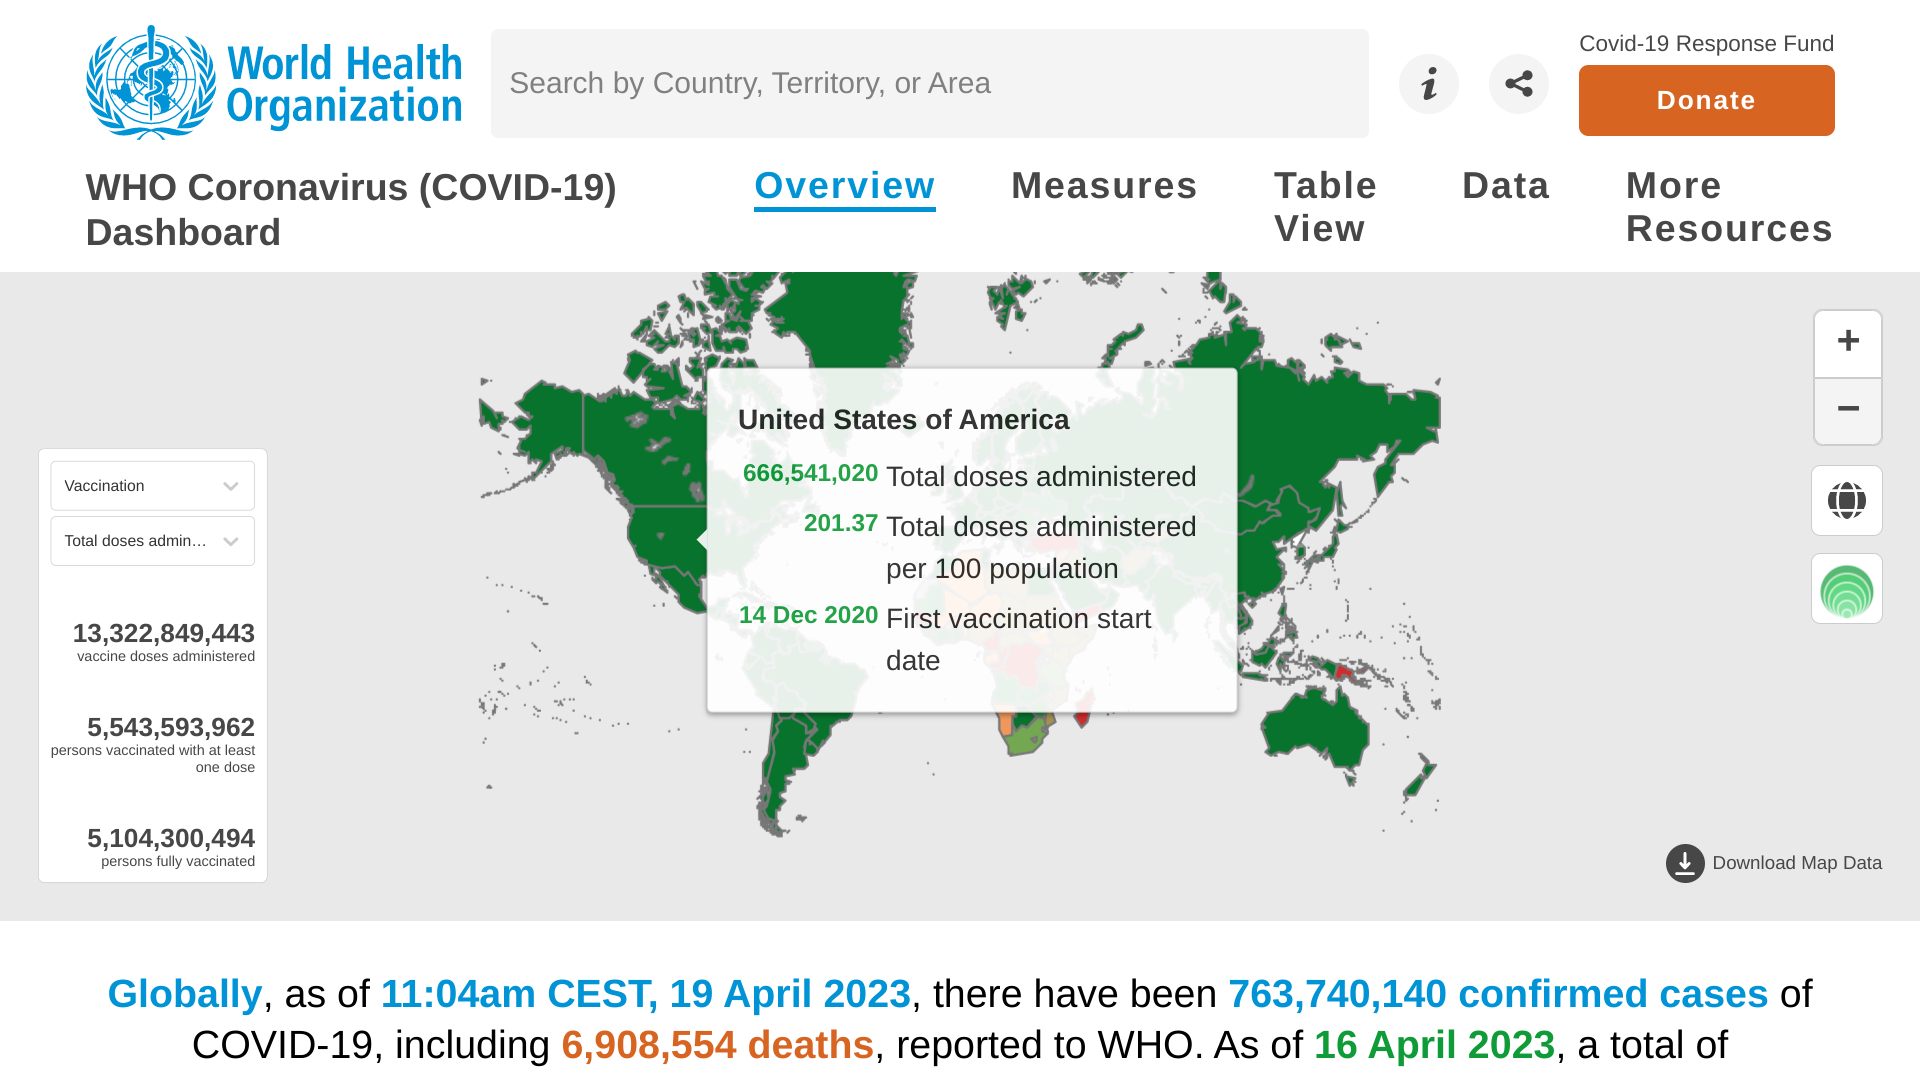Image resolution: width=1920 pixels, height=1080 pixels.
Task: Open the More Resources tab
Action: click(x=1728, y=207)
